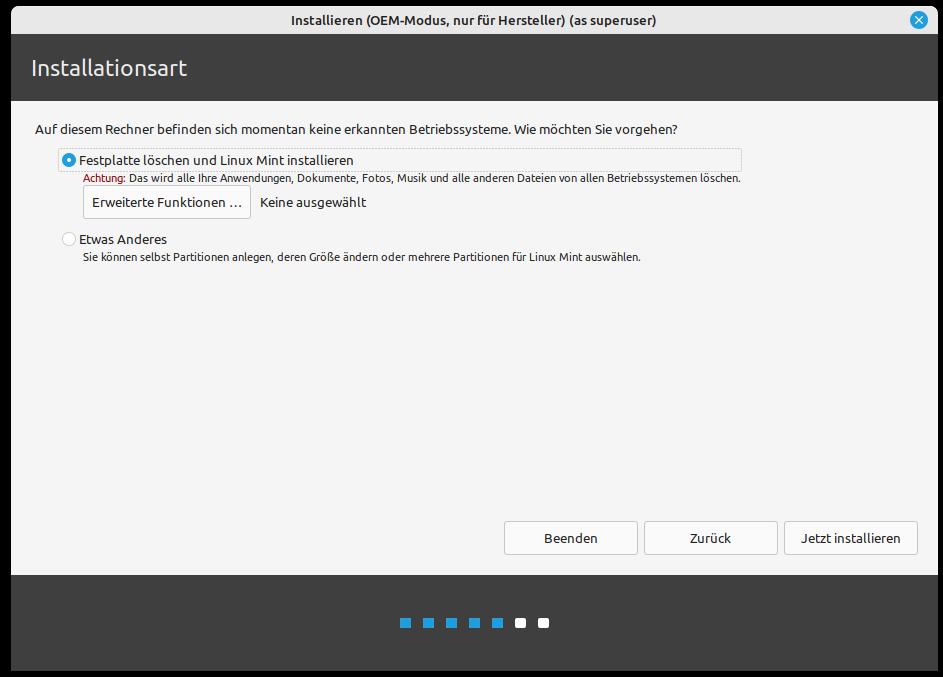Image resolution: width=943 pixels, height=677 pixels.
Task: Click the red "Achtung" warning text
Action: point(104,178)
